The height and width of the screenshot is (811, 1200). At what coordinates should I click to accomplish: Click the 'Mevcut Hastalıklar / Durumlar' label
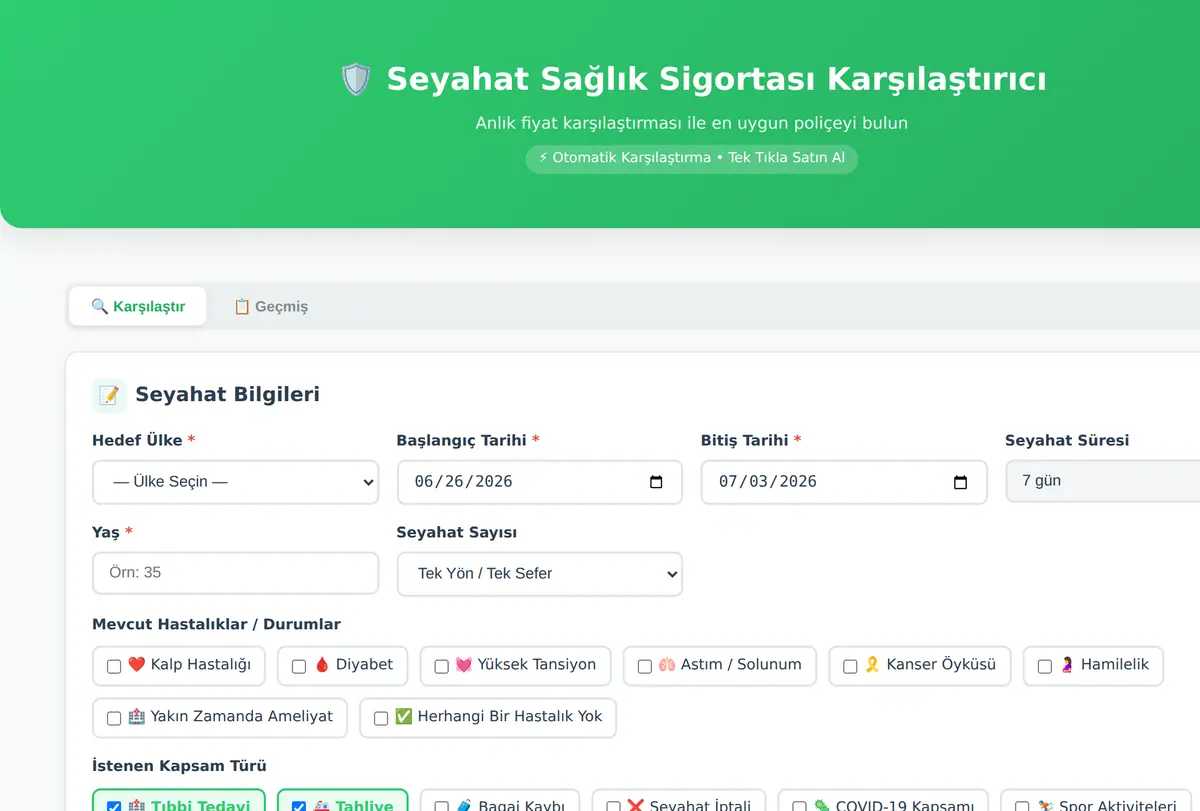[216, 625]
